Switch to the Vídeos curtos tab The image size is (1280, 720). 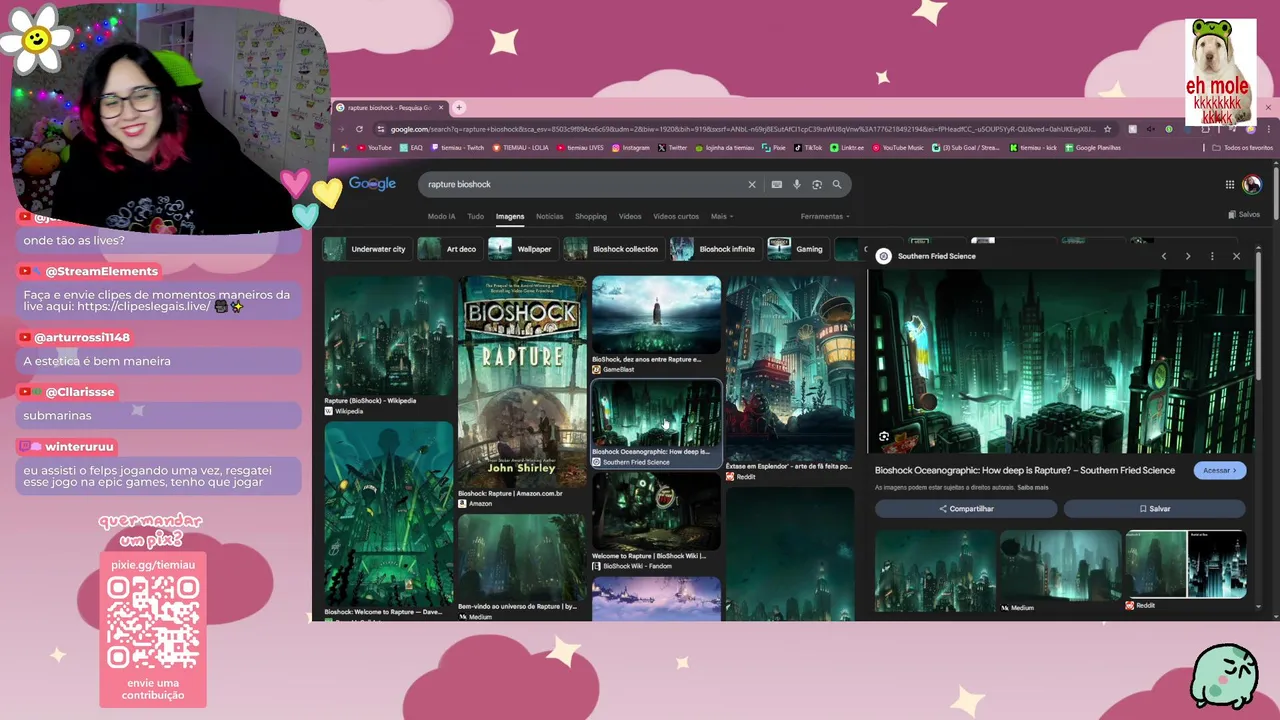tap(676, 216)
